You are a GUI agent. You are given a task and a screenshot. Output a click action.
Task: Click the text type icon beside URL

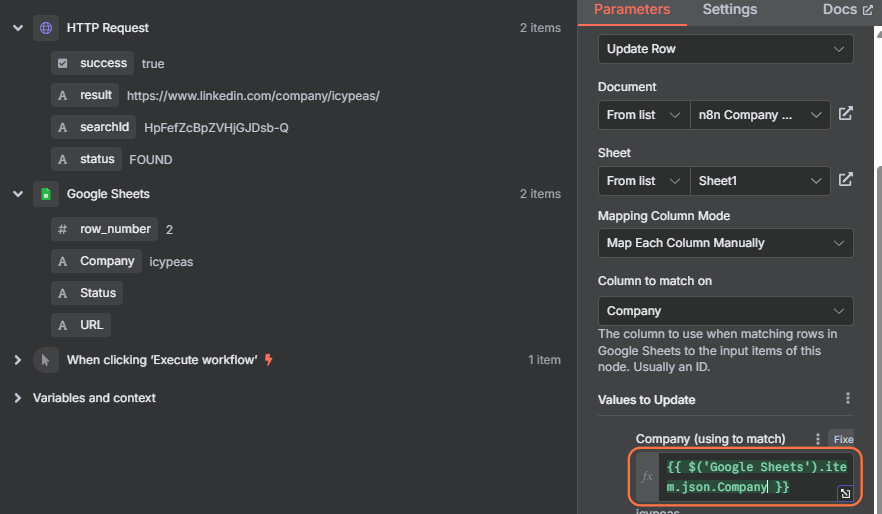coord(62,326)
